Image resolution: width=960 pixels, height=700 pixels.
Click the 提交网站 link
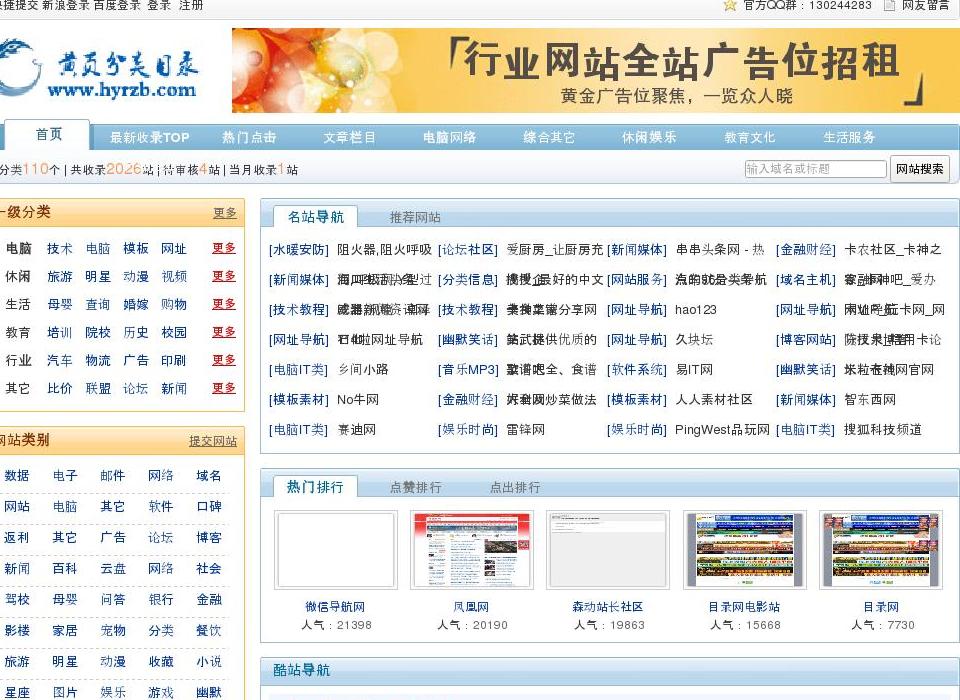212,441
